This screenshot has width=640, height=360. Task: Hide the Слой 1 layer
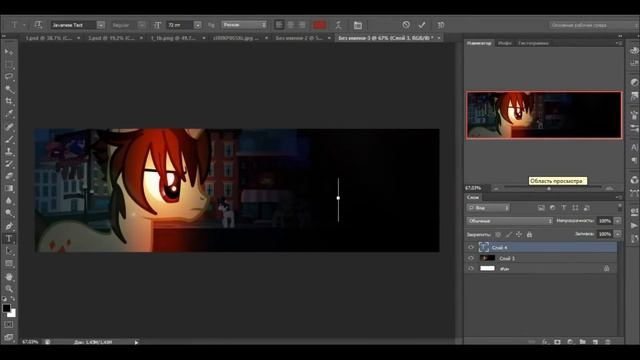[x=471, y=258]
